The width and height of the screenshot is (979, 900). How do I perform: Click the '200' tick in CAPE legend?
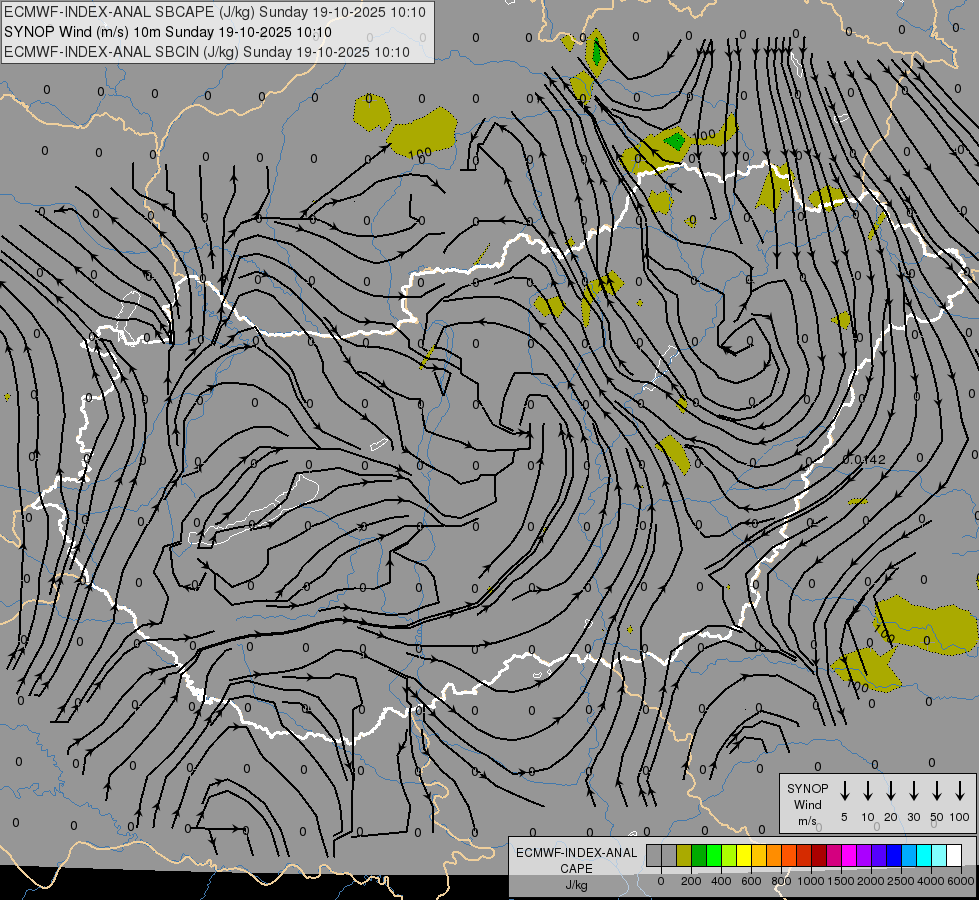click(691, 881)
